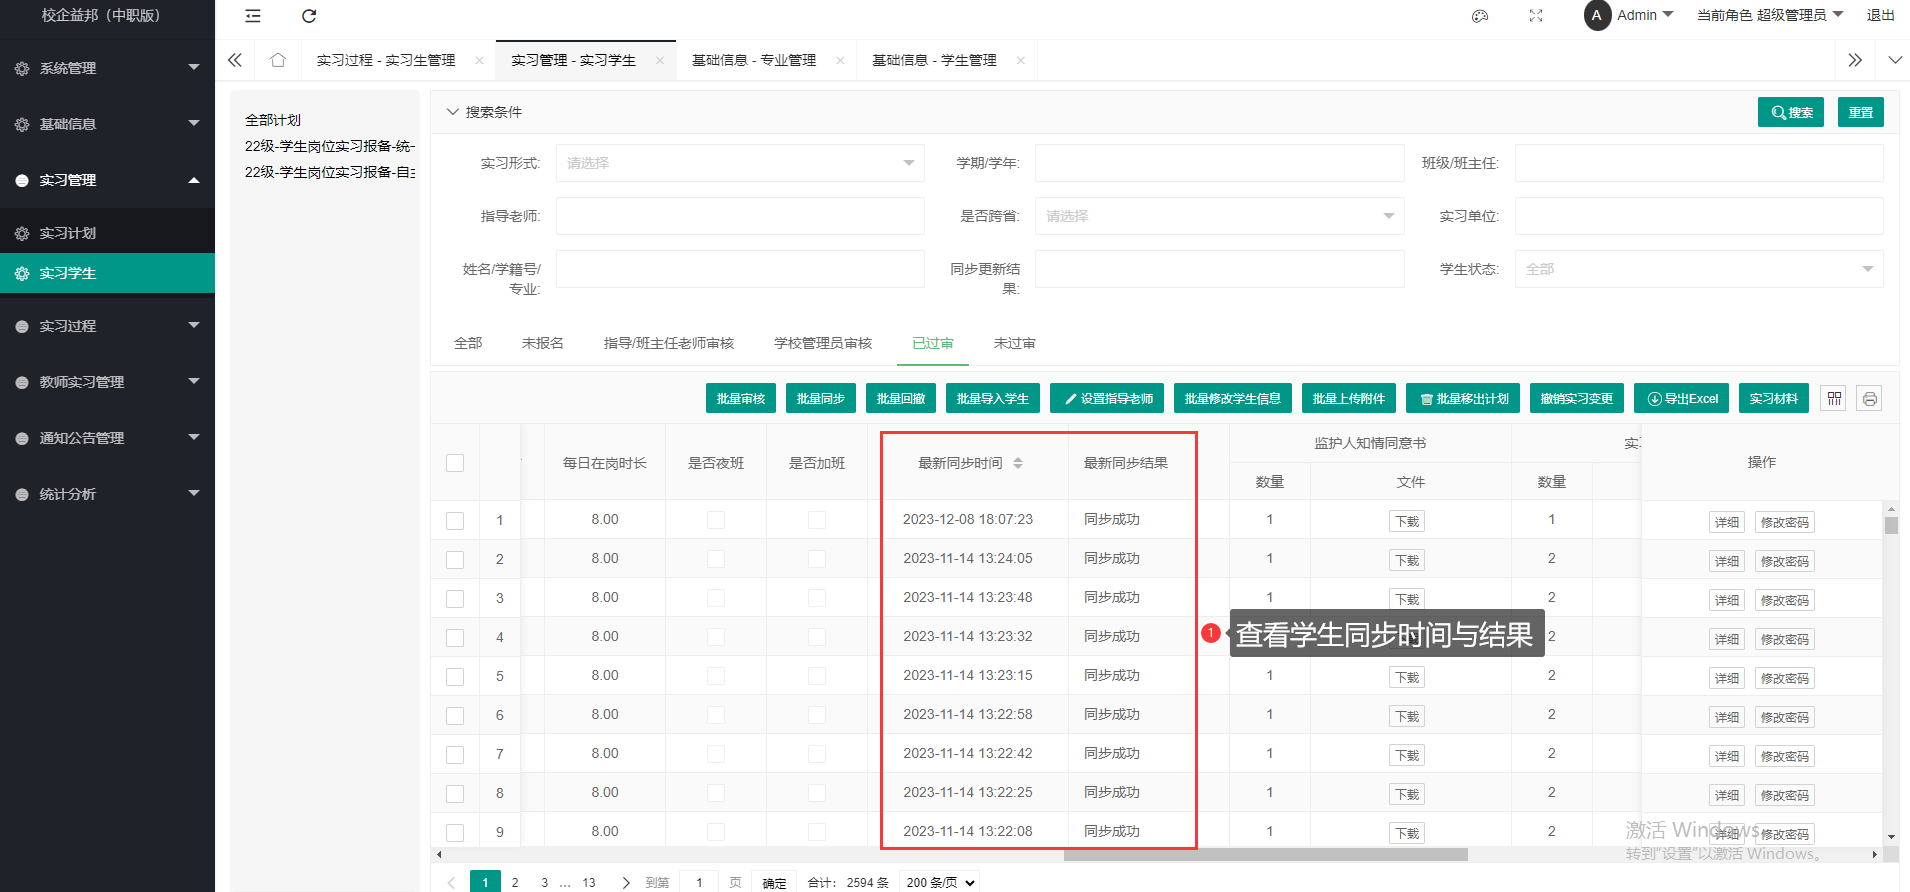Click the refresh page icon
This screenshot has width=1910, height=892.
(309, 16)
